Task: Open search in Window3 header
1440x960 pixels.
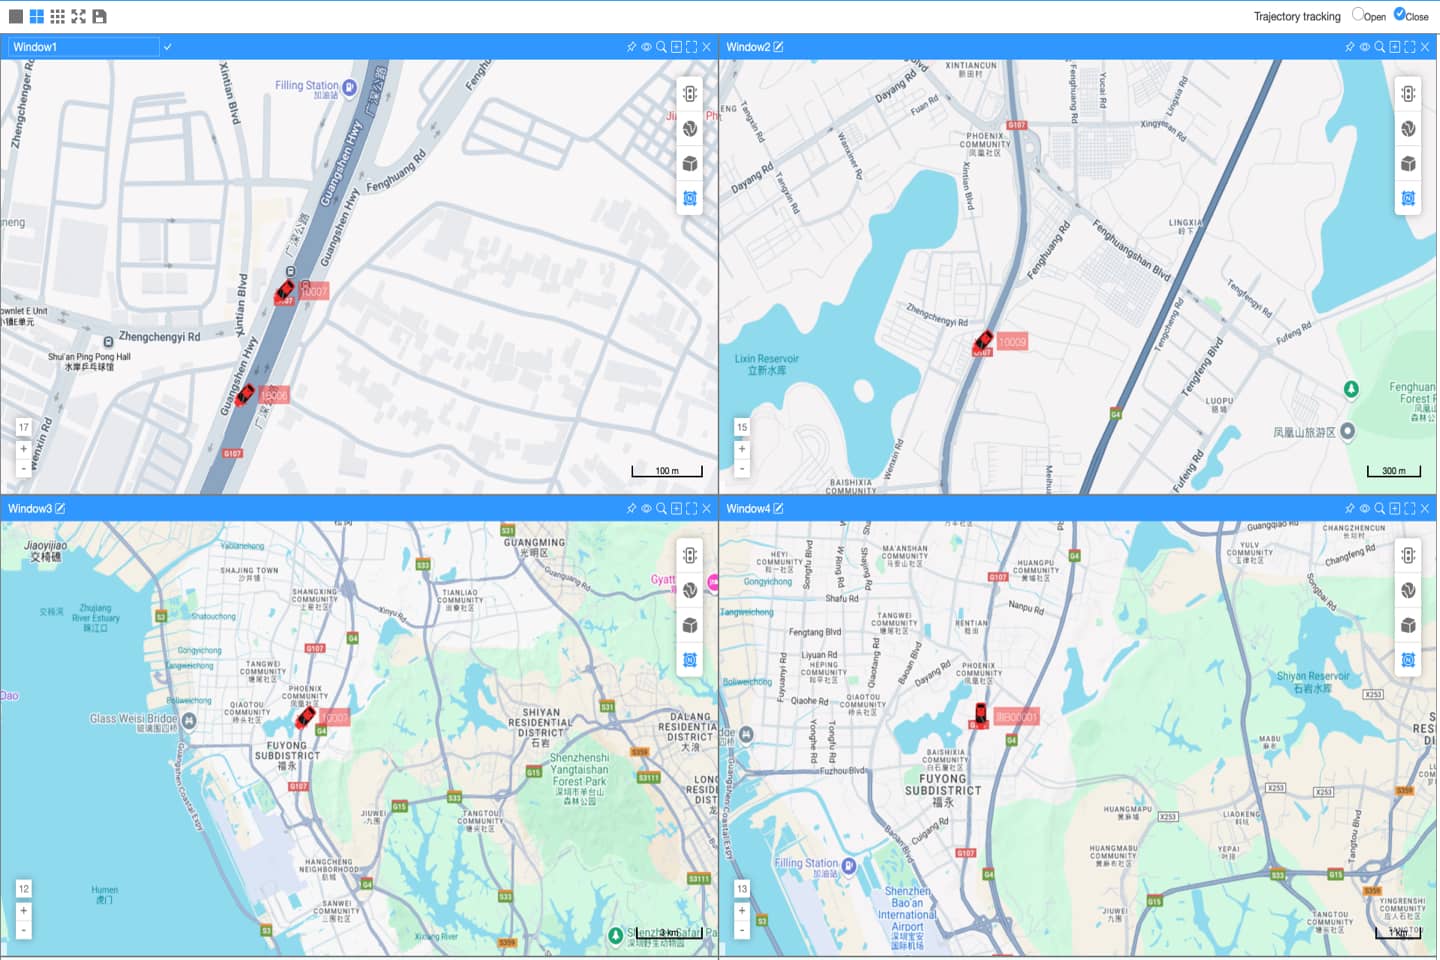Action: 661,509
